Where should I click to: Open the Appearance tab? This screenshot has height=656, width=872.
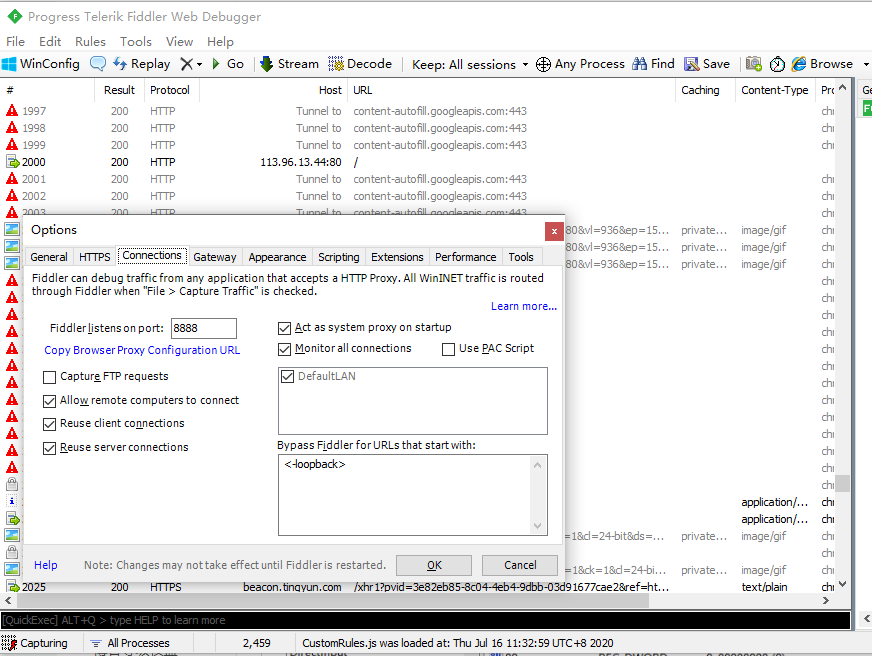277,257
